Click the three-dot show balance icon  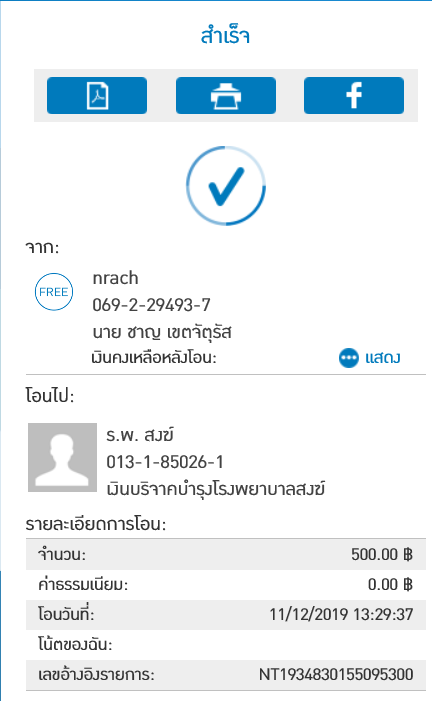[348, 358]
